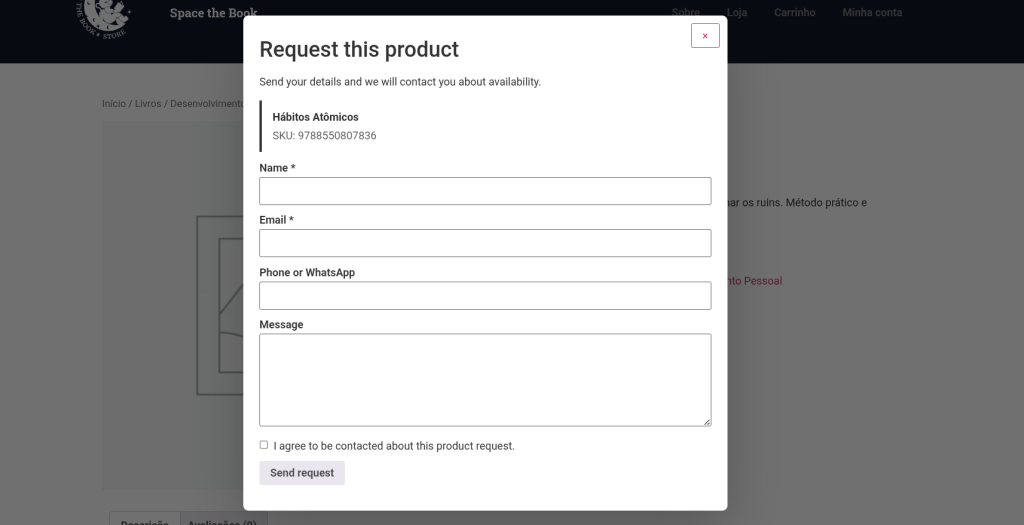The image size is (1024, 525).
Task: Click the Request this product heading
Action: pos(359,50)
